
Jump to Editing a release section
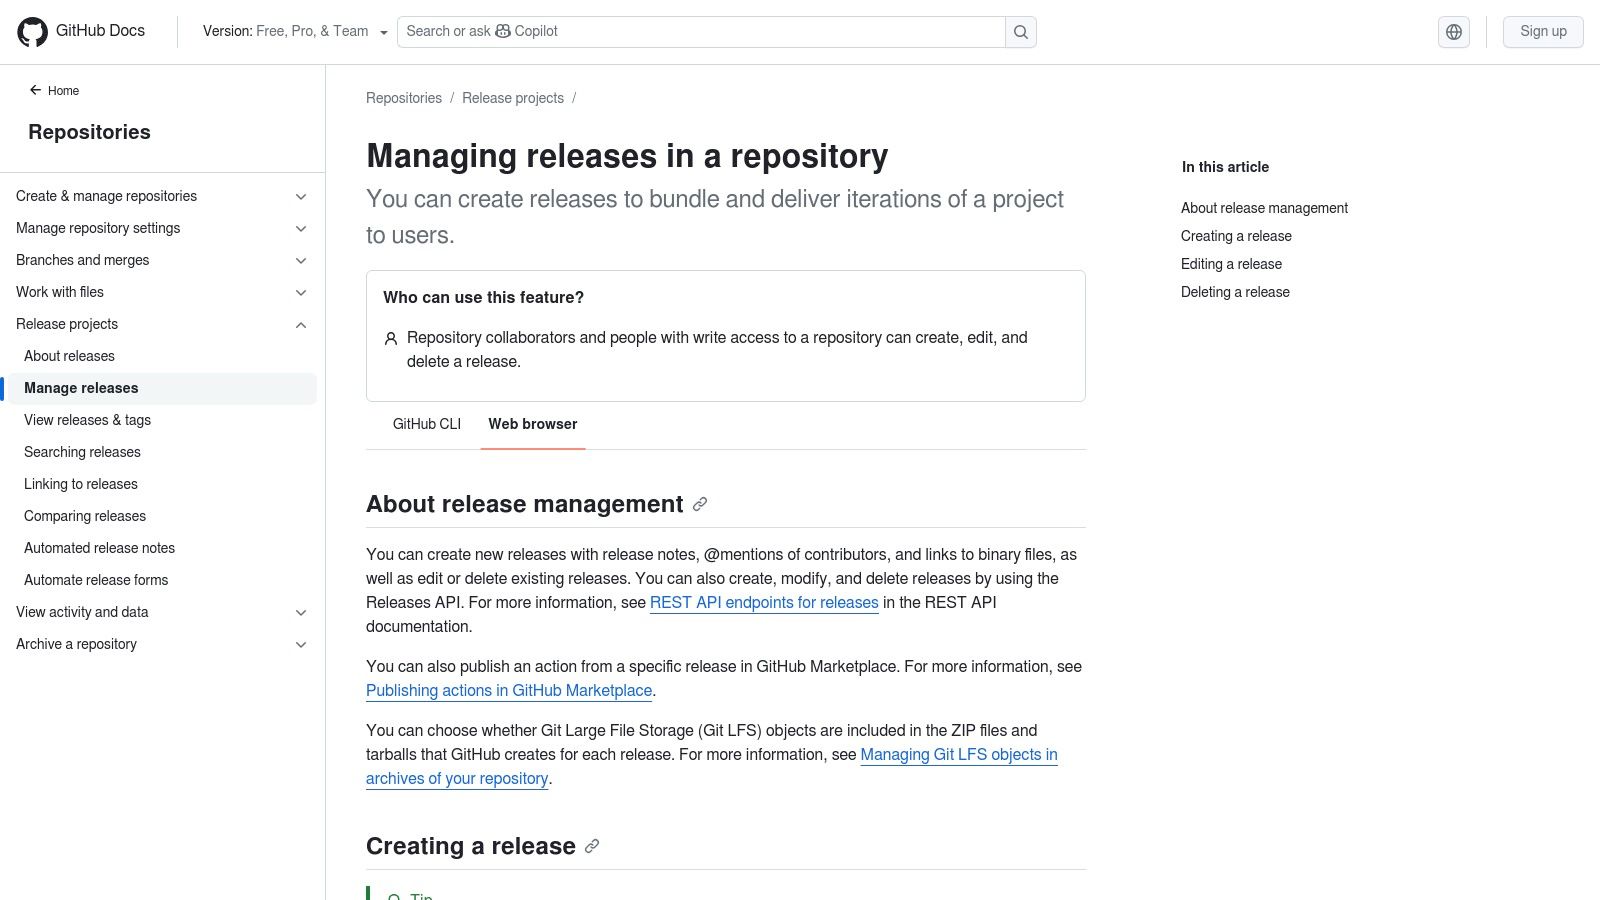click(x=1231, y=264)
